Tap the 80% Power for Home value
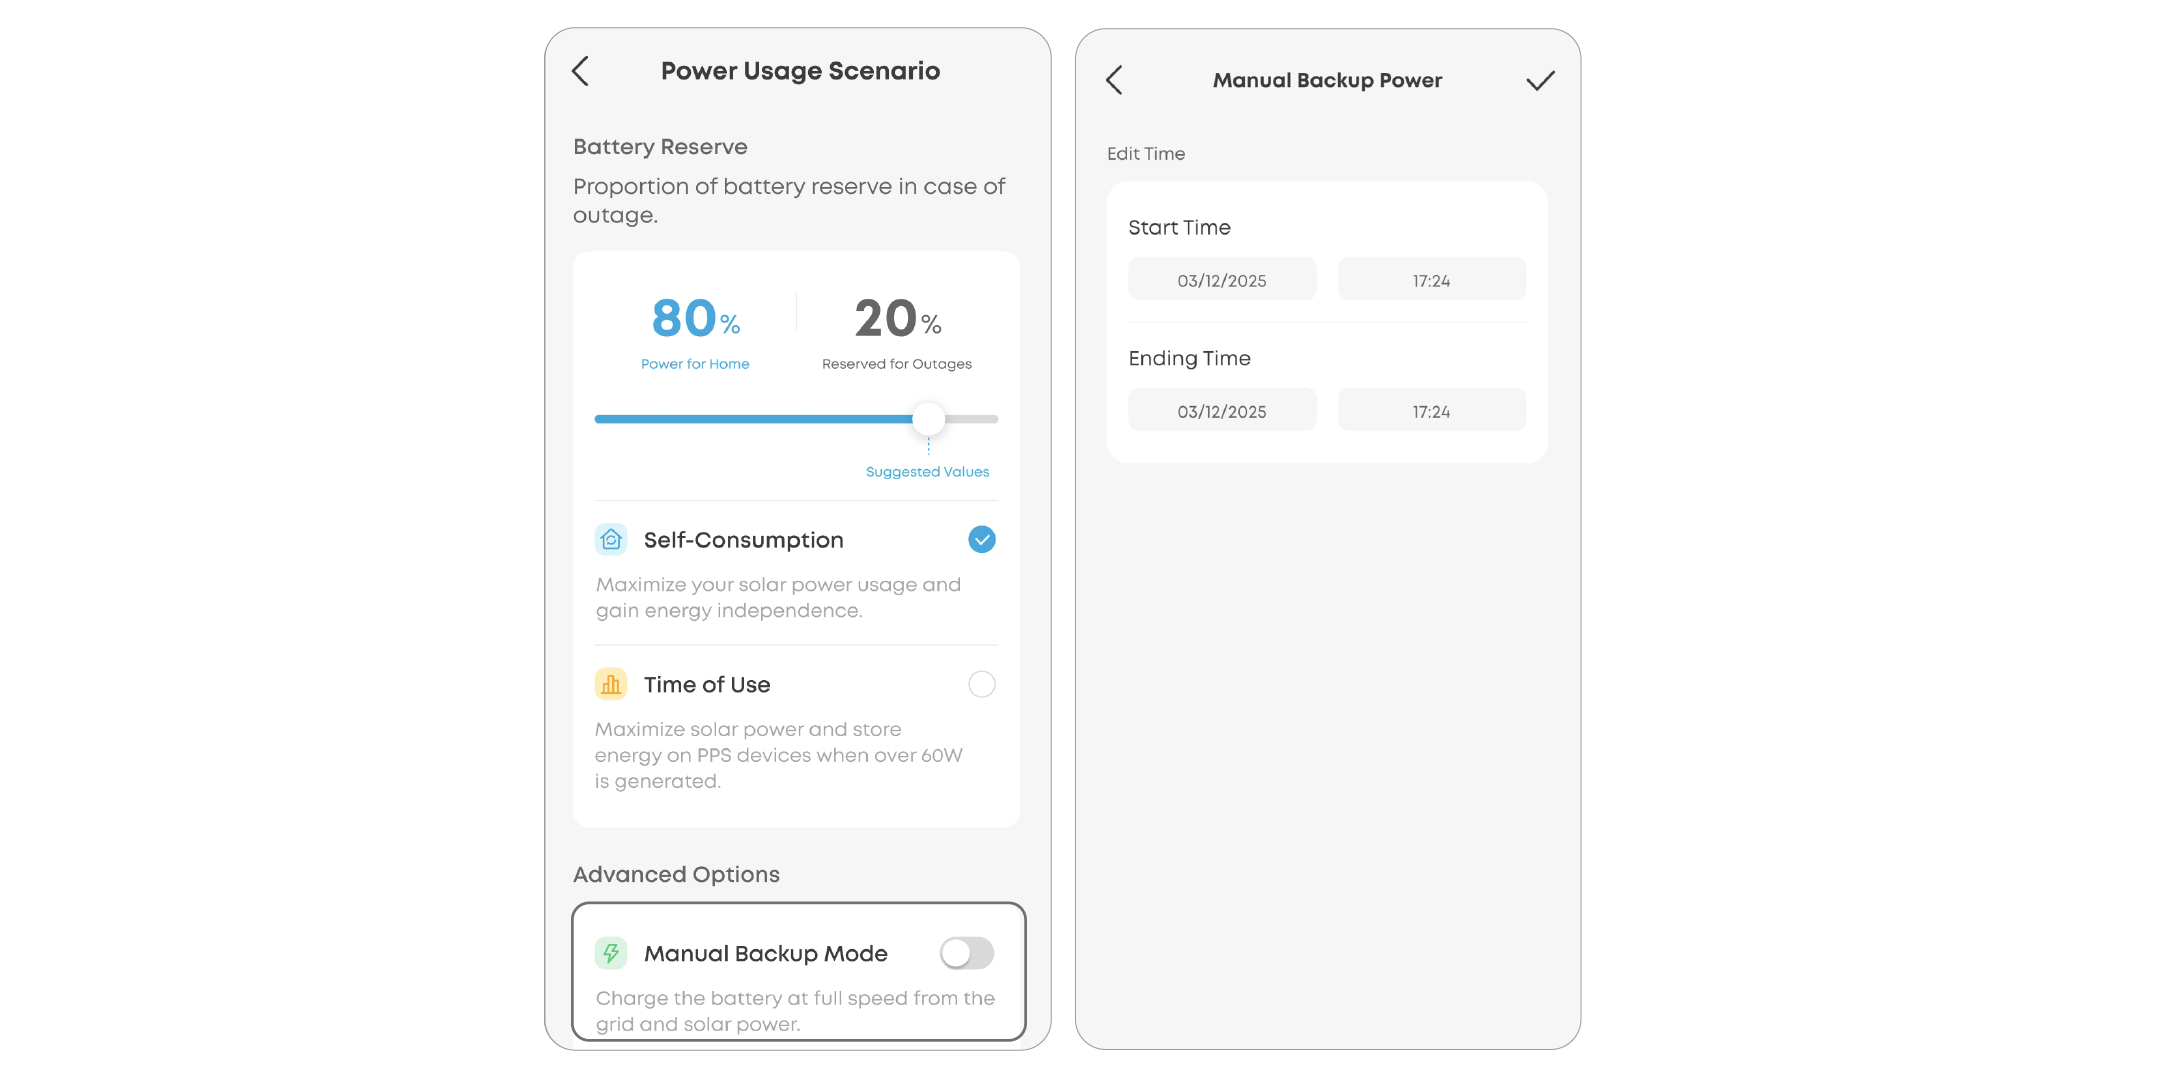The width and height of the screenshot is (2161, 1069). [x=694, y=318]
